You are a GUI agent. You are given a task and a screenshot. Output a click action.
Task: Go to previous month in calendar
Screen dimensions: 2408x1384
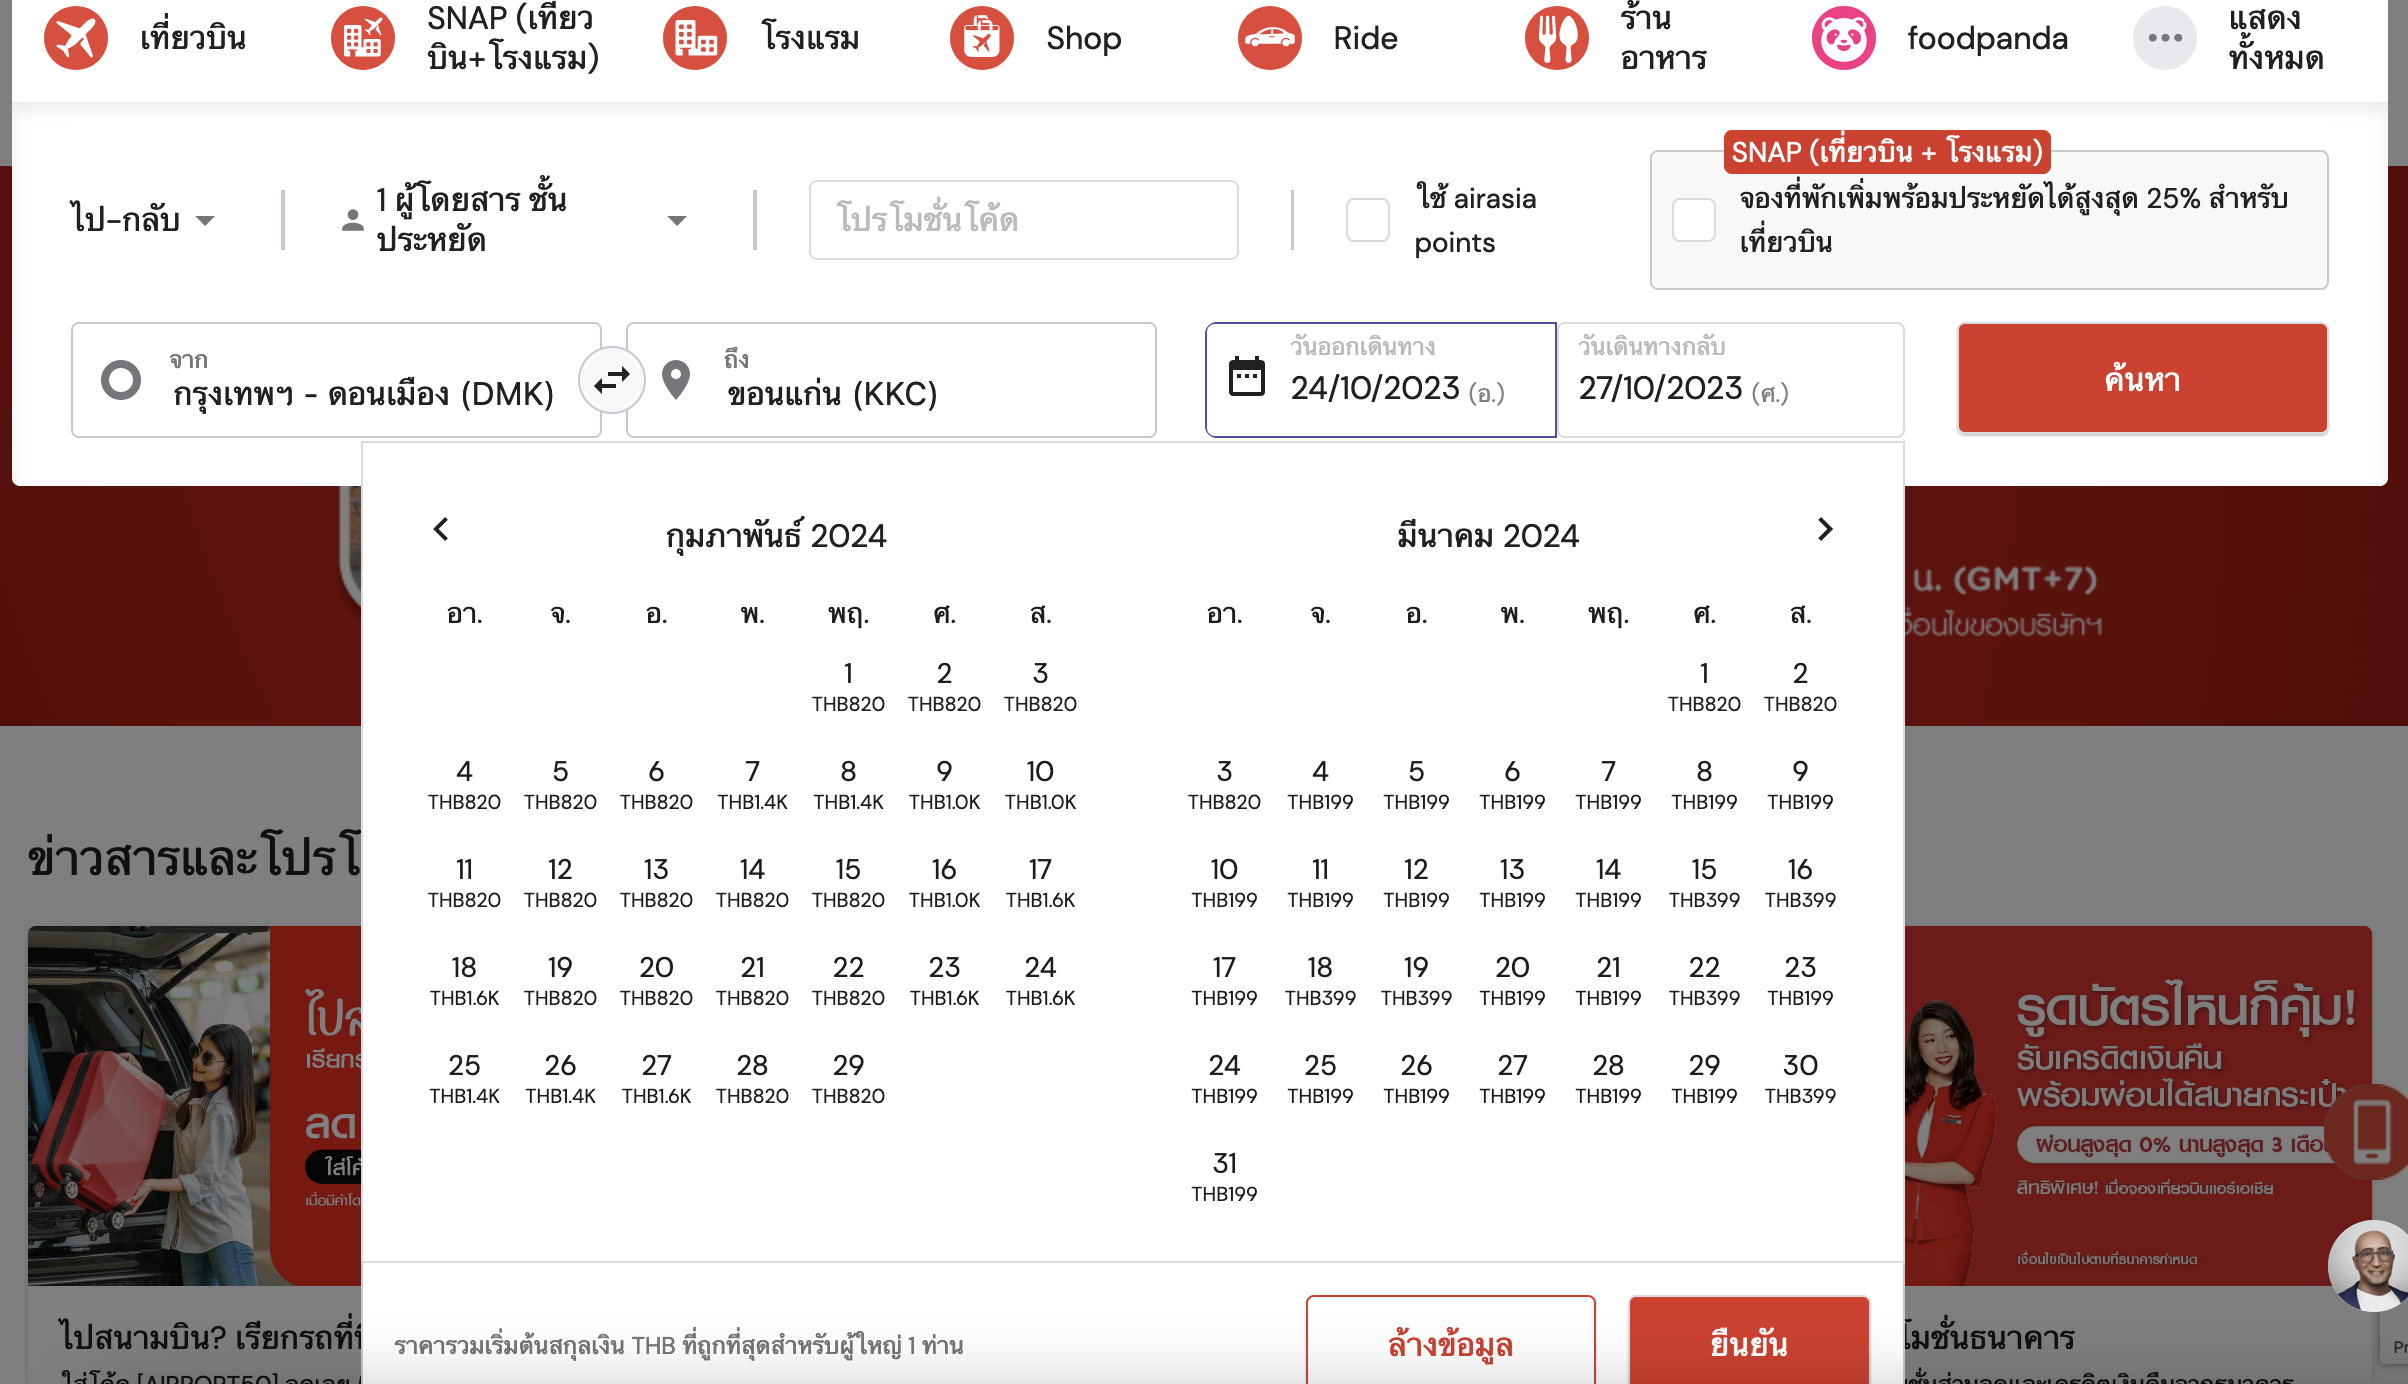click(x=441, y=529)
